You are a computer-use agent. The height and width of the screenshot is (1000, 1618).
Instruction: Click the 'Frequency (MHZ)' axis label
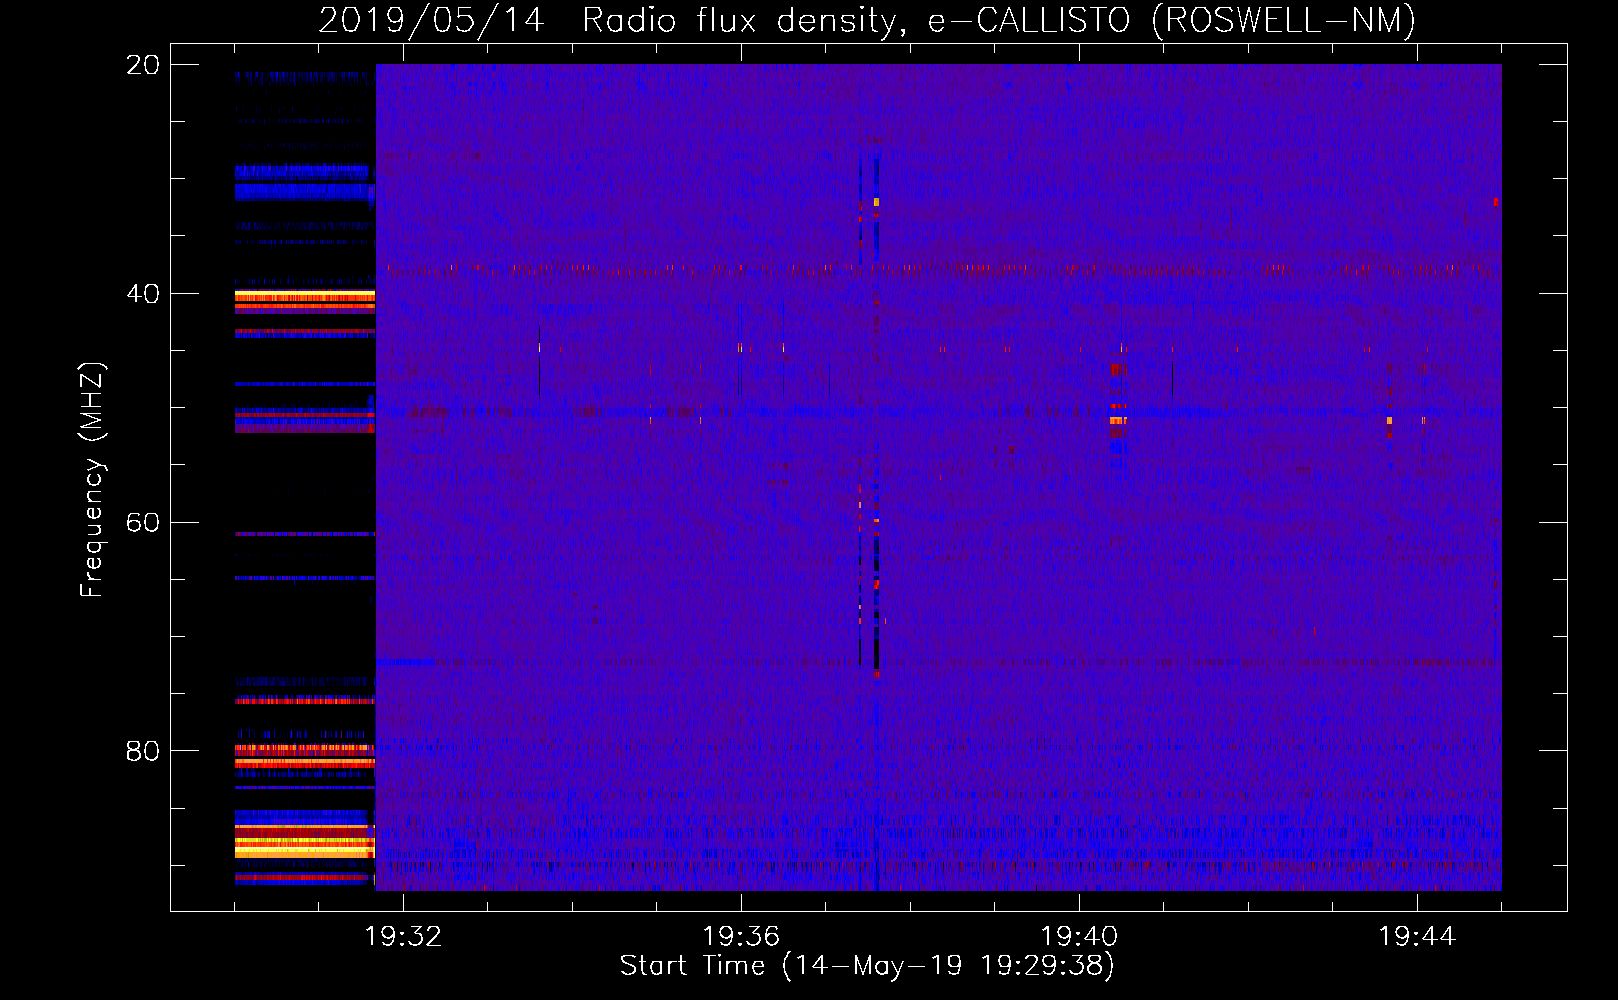(x=92, y=480)
